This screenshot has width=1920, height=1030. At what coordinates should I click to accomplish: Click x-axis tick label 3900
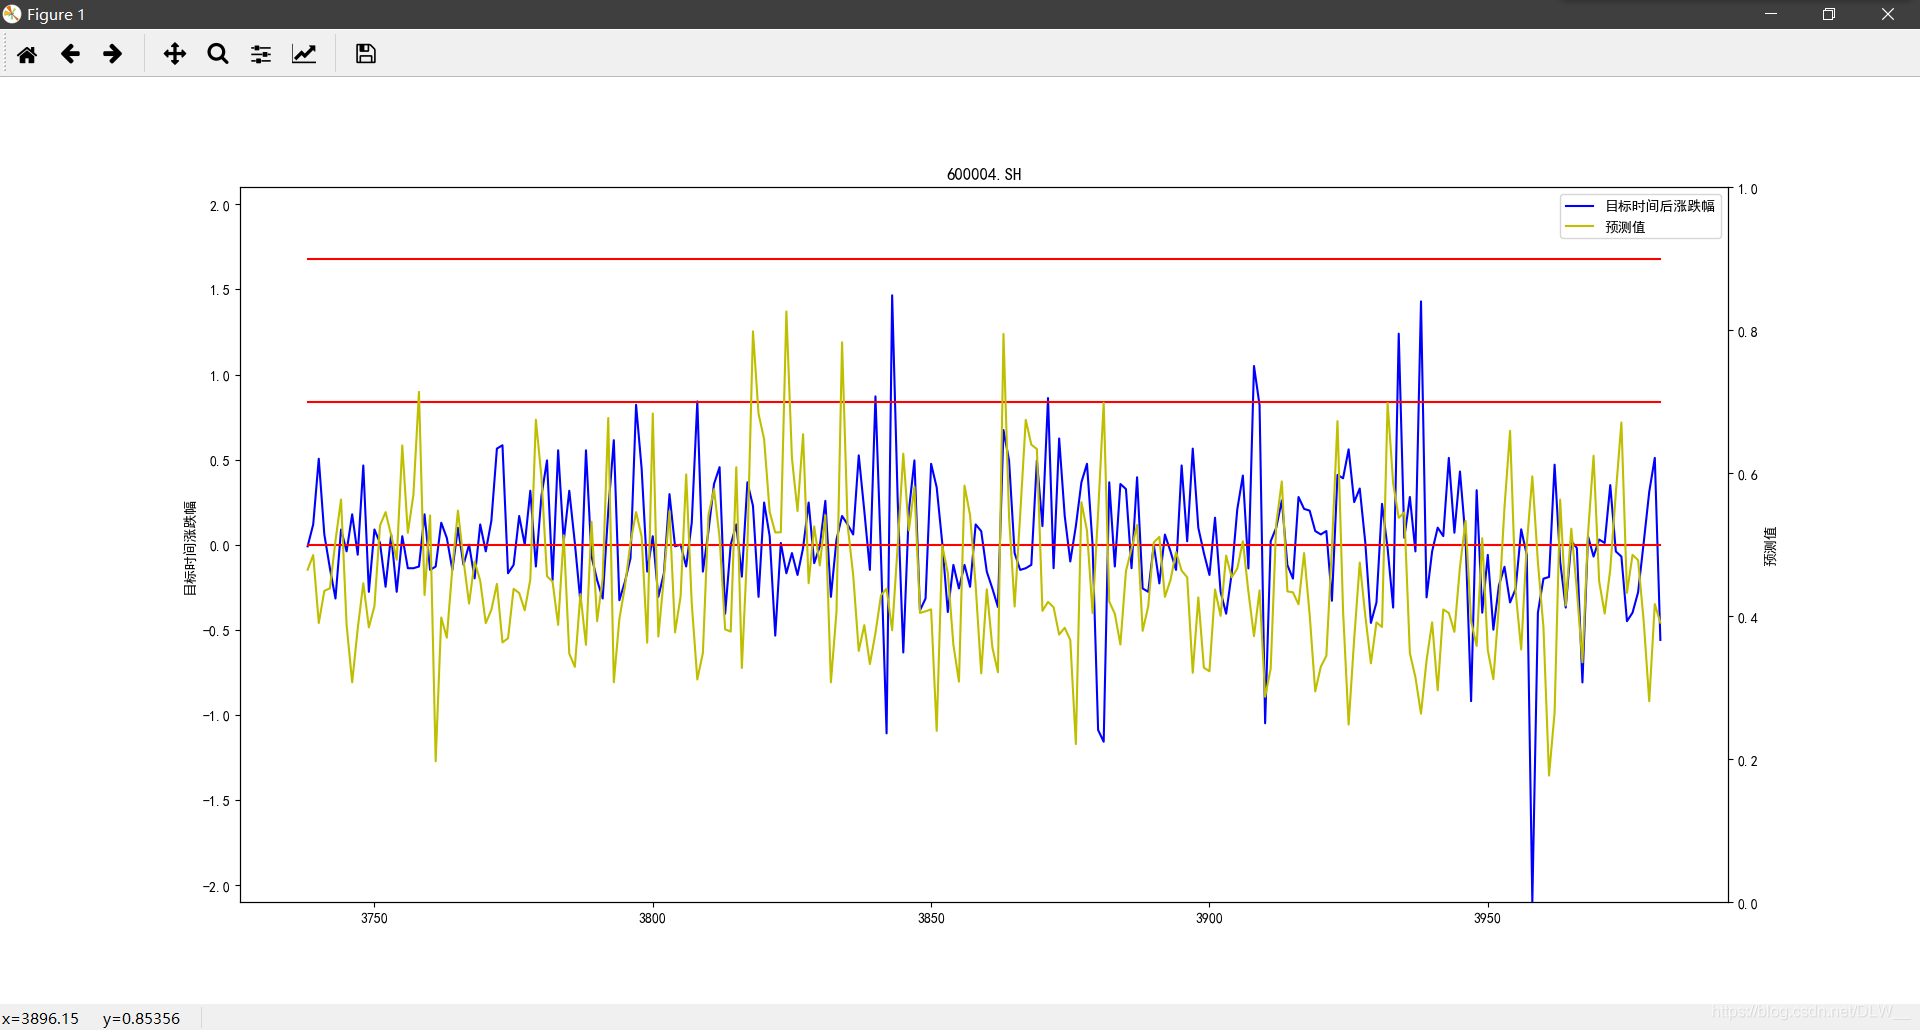pyautogui.click(x=1209, y=918)
